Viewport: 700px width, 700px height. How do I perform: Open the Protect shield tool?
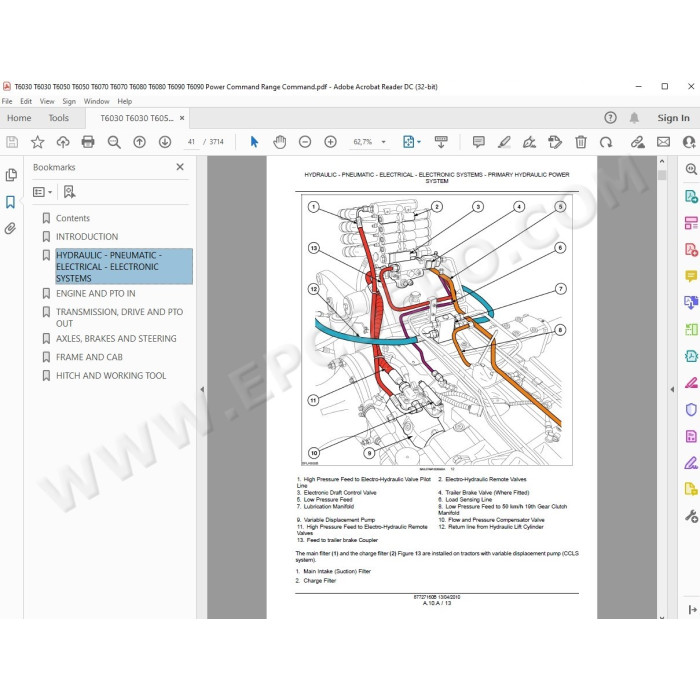point(691,409)
